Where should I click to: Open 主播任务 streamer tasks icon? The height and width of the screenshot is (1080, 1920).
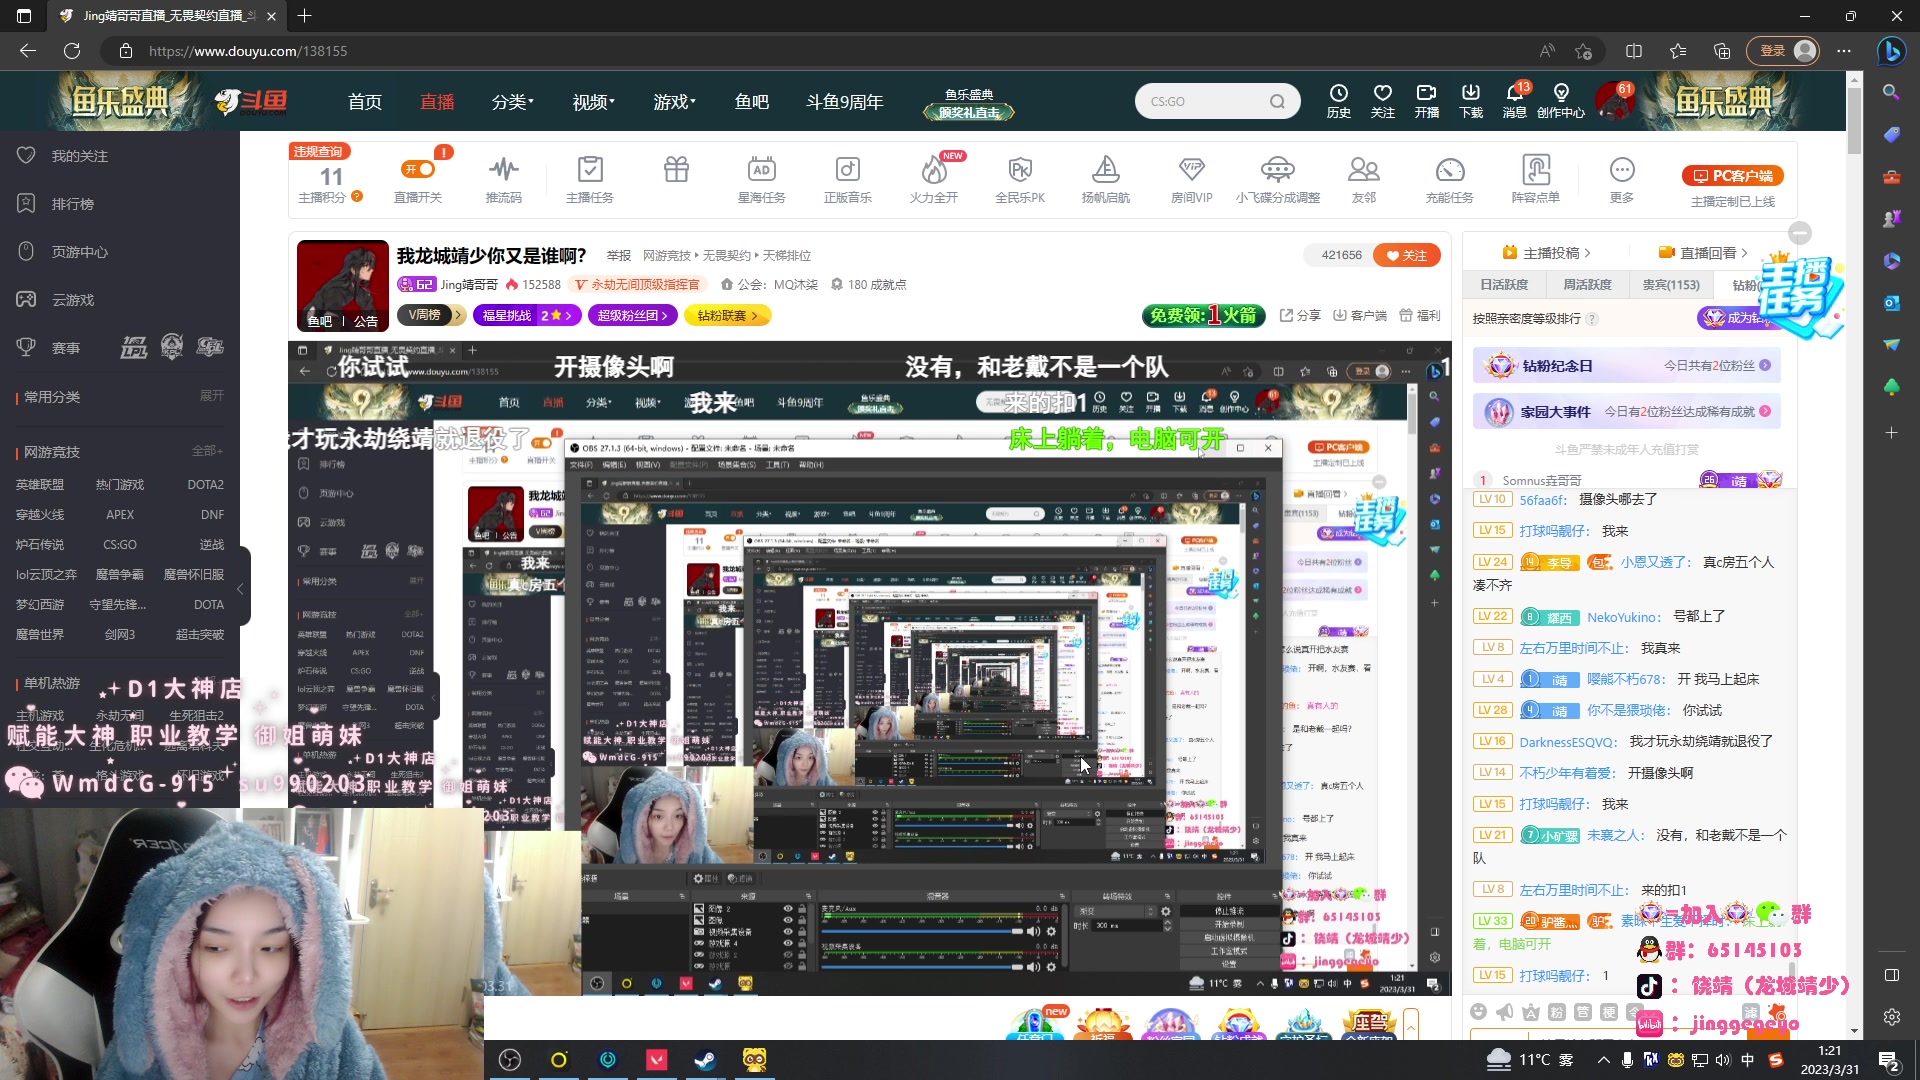590,180
